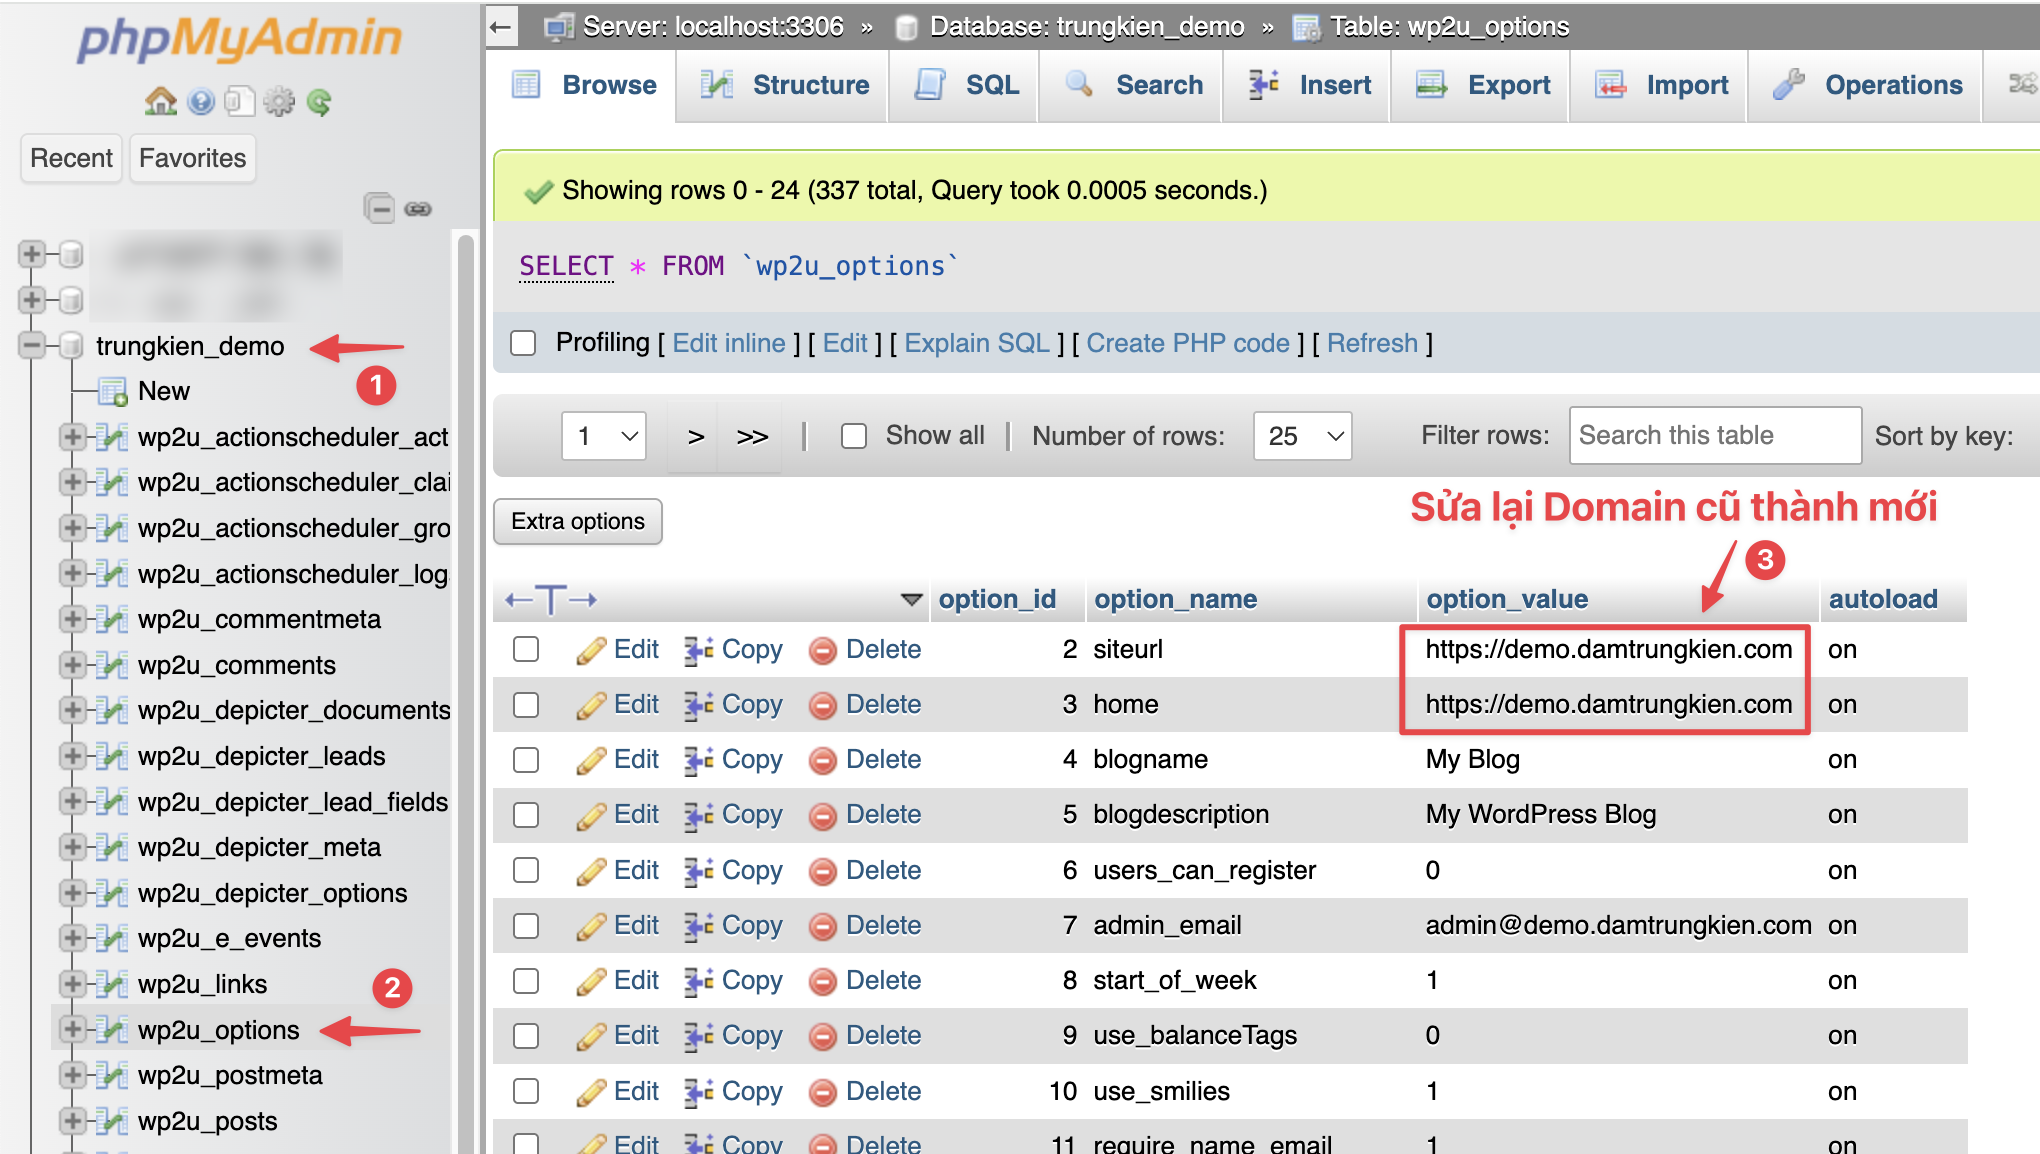Click Copy icon for blogname row
This screenshot has height=1154, width=2040.
click(698, 761)
